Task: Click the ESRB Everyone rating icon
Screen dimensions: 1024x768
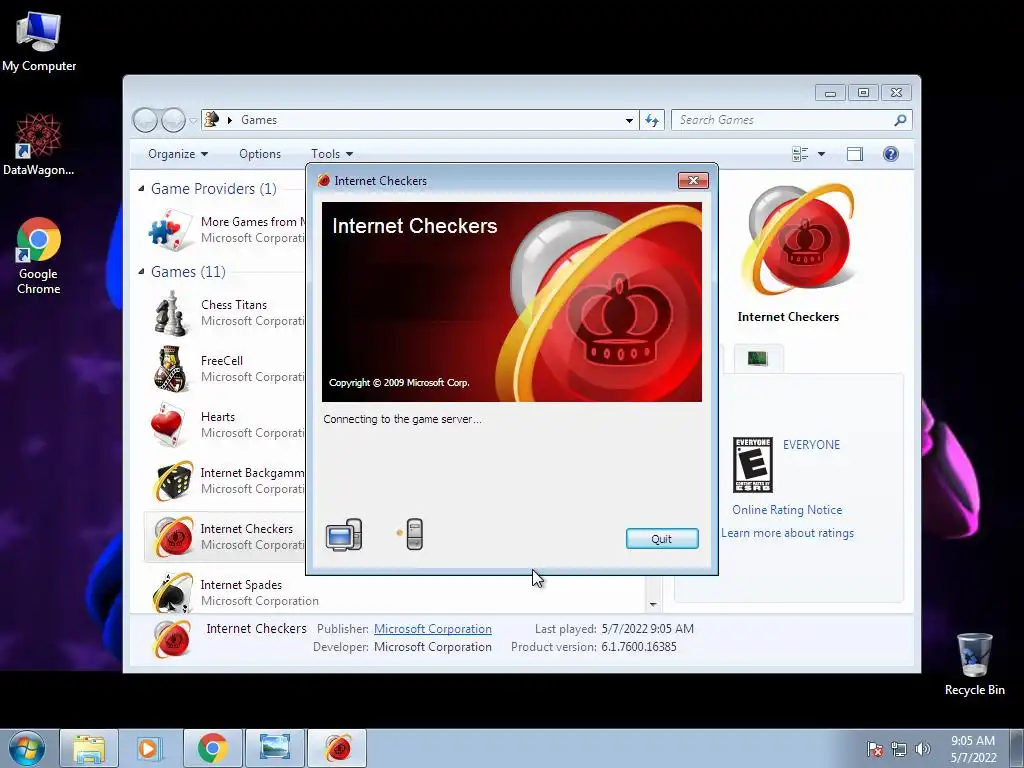Action: click(x=752, y=465)
